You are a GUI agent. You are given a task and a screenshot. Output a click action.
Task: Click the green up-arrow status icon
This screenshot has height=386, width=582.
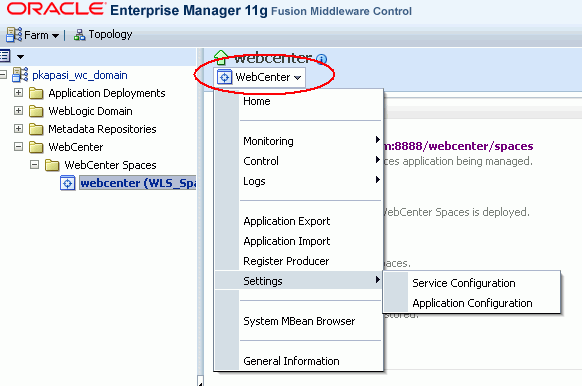click(x=221, y=58)
